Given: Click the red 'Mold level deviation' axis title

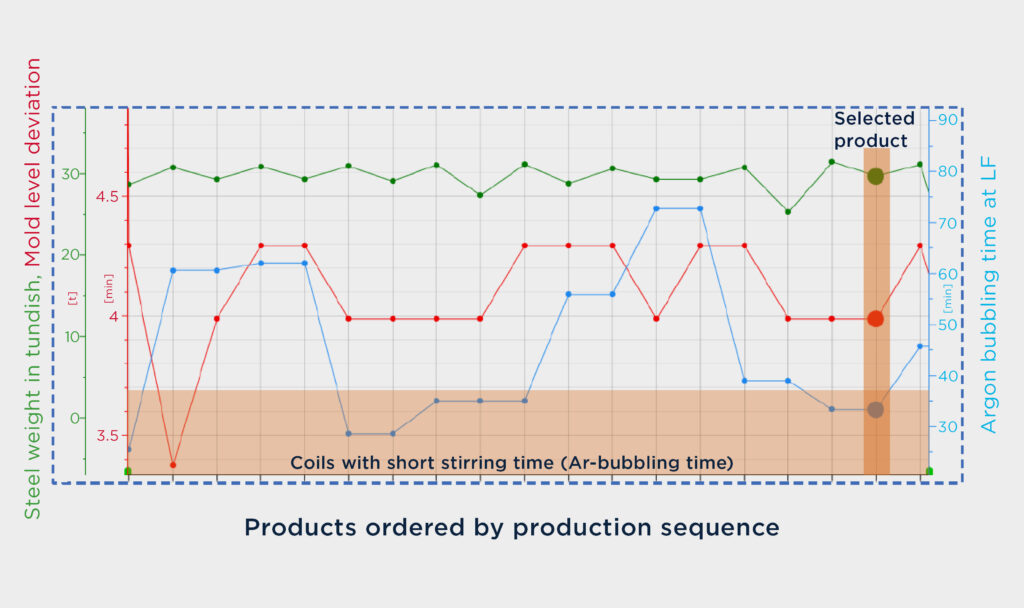Looking at the screenshot, I should click(33, 162).
